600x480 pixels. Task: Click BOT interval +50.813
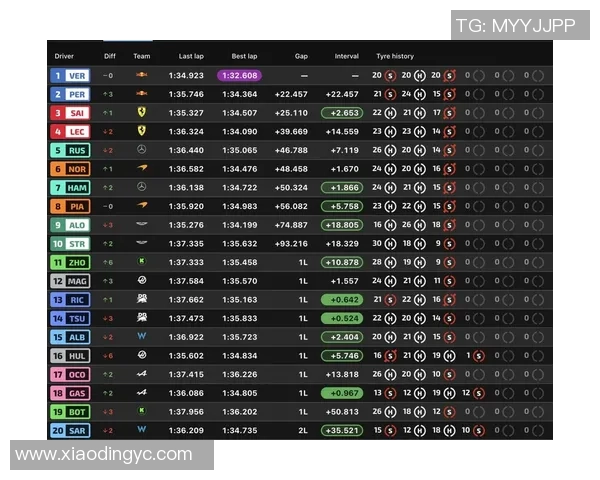tap(342, 412)
